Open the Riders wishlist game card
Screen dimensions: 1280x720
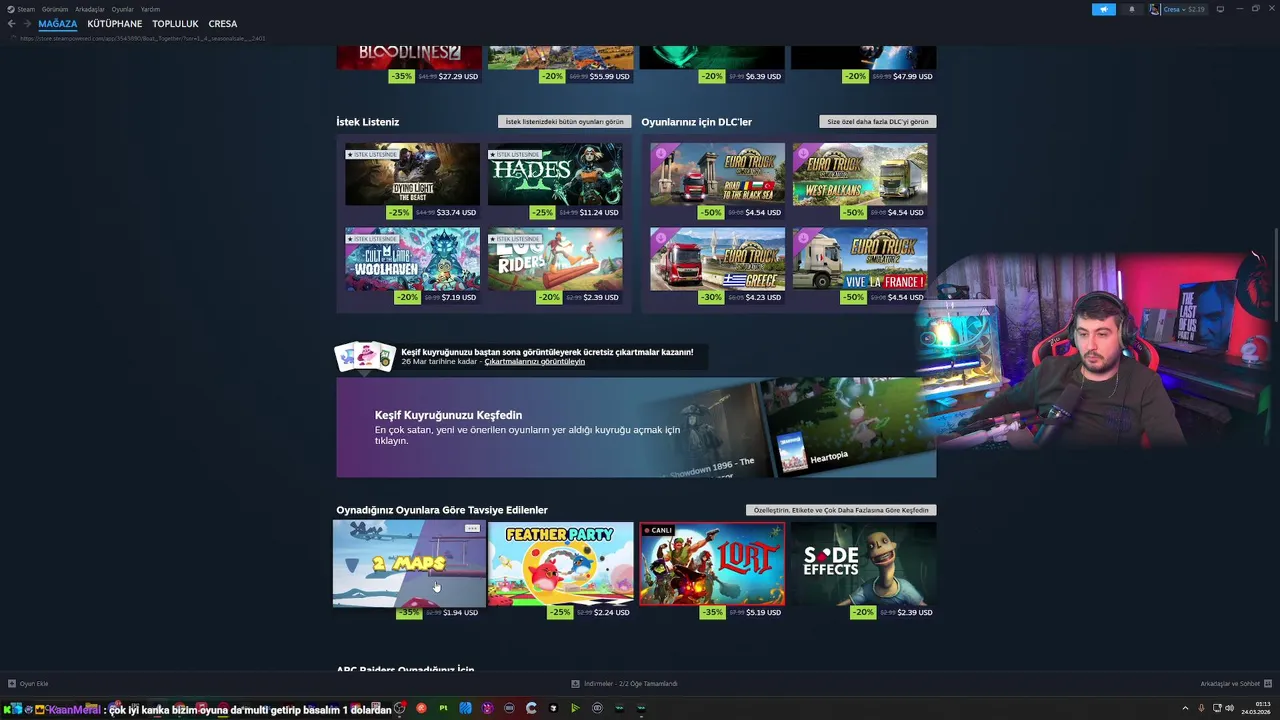pos(555,260)
